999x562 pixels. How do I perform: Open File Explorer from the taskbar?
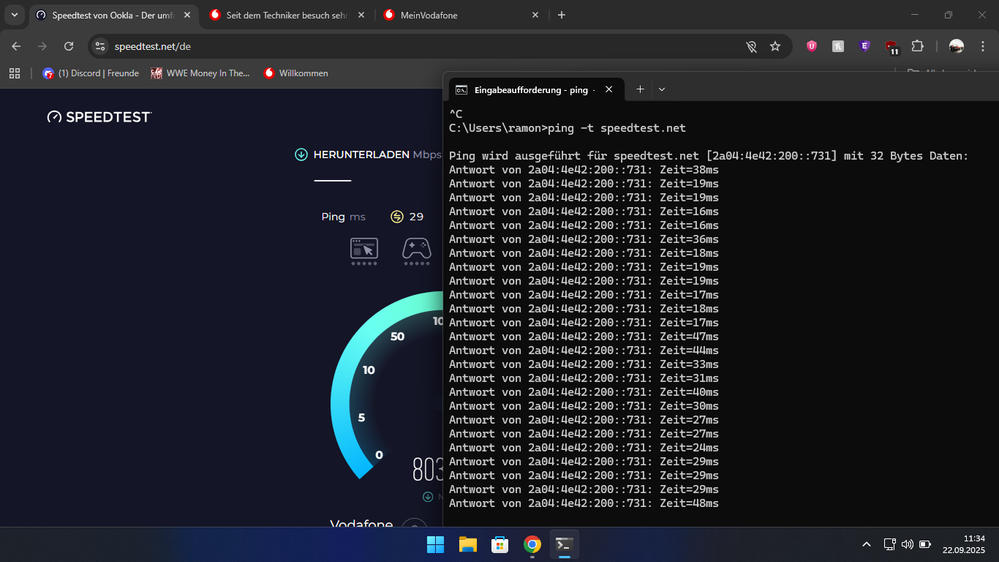click(468, 545)
